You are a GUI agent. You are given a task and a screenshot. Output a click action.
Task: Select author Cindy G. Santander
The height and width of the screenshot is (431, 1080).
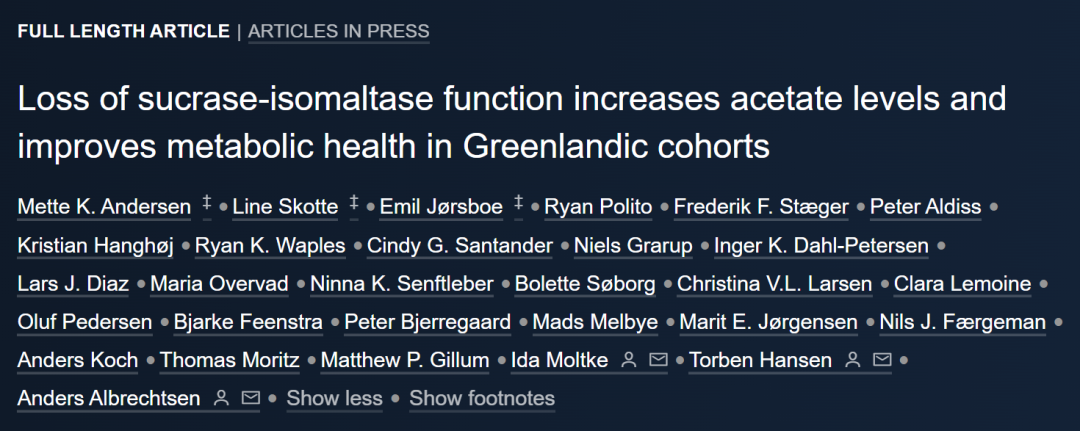click(460, 246)
